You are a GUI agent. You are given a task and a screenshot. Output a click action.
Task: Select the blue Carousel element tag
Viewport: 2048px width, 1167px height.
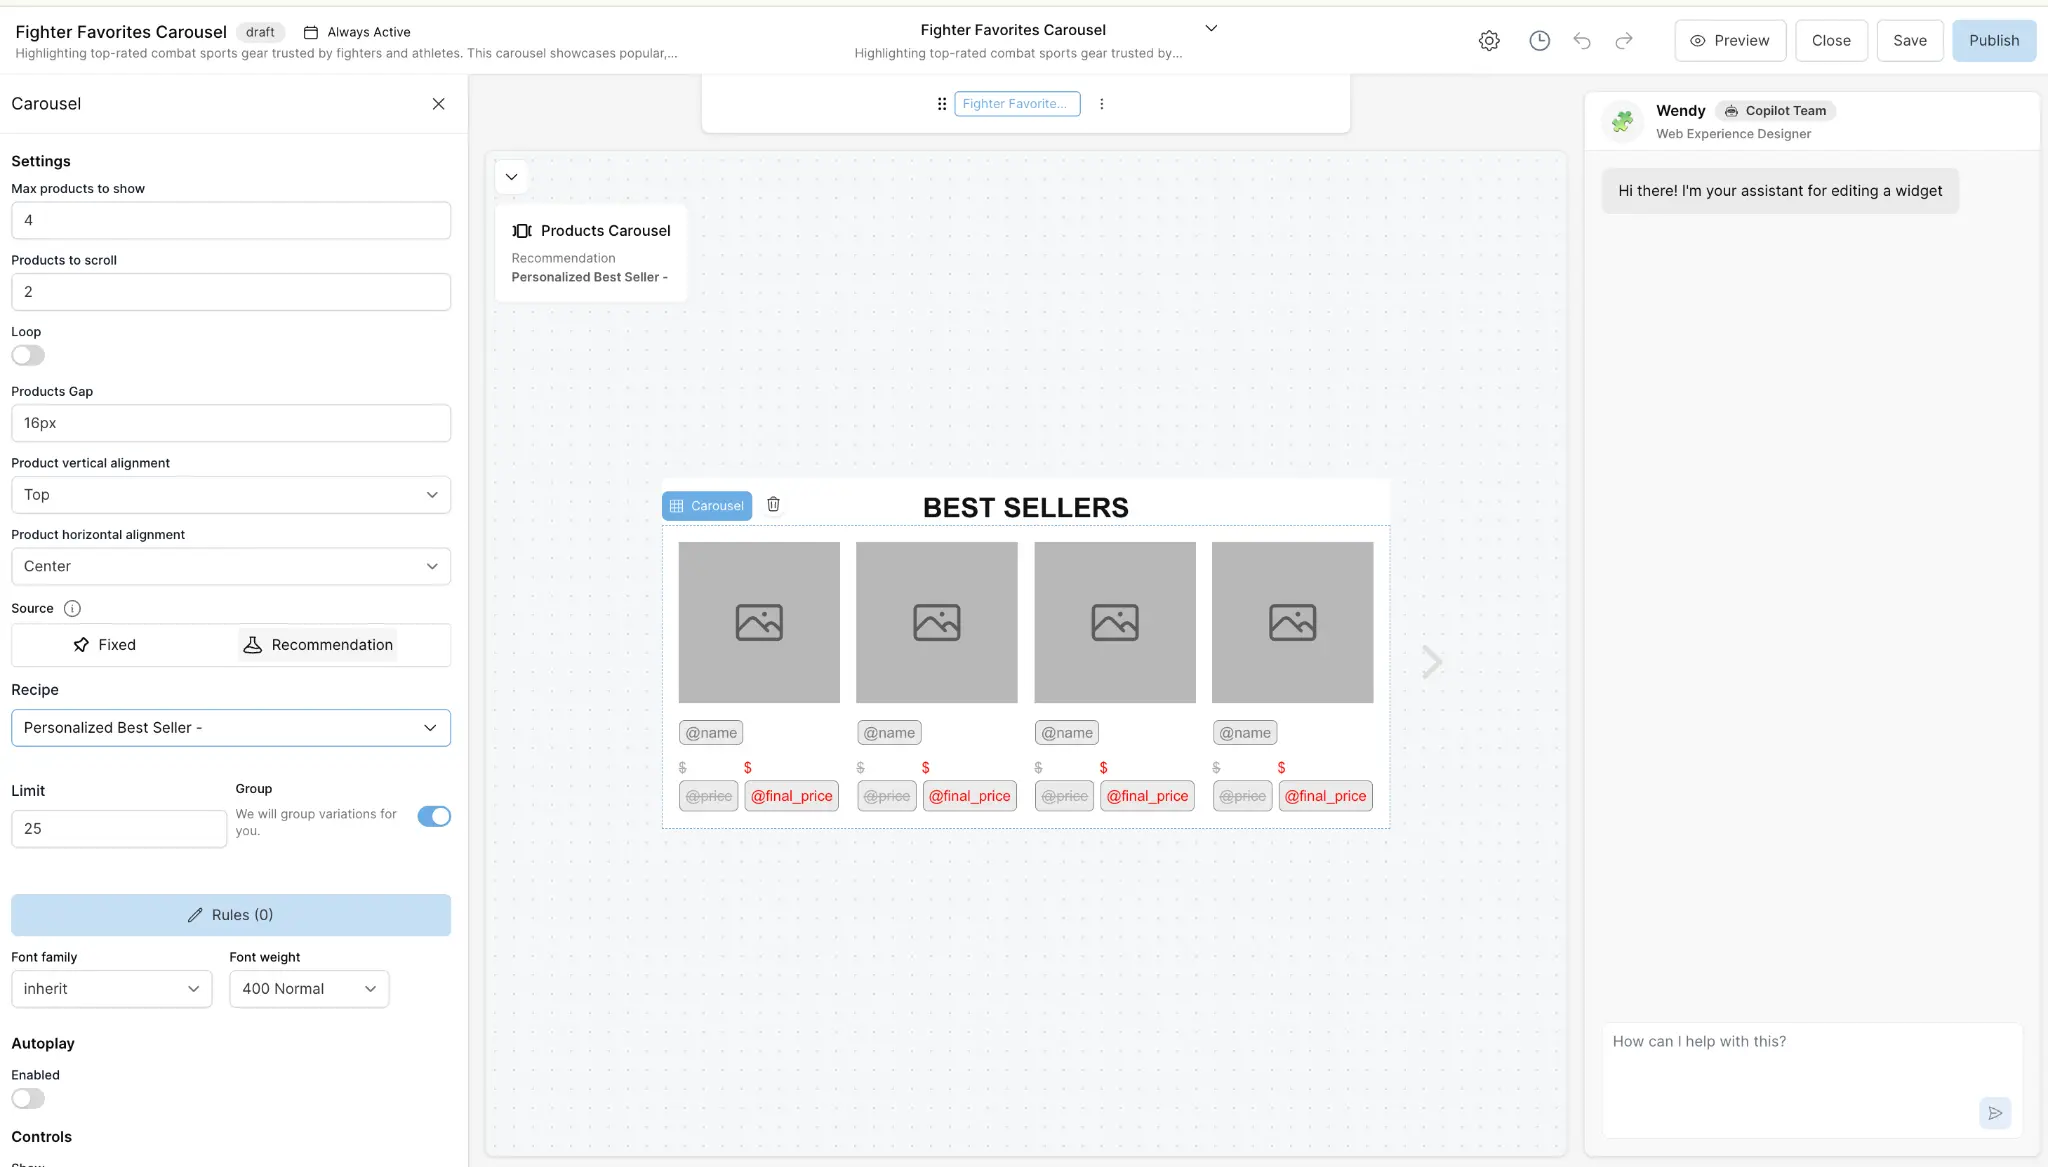point(707,506)
